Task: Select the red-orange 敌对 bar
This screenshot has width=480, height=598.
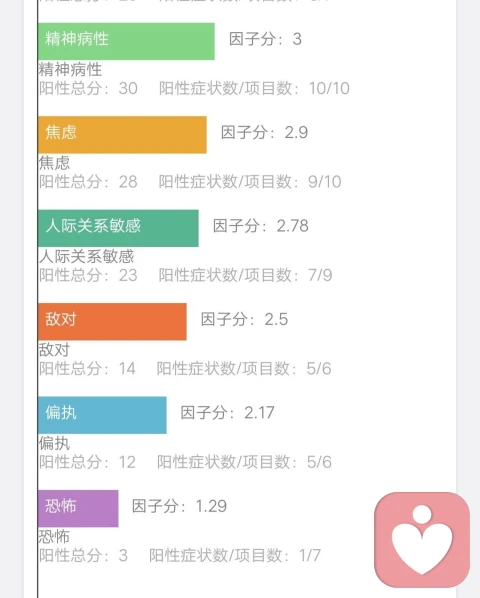Action: [x=112, y=322]
